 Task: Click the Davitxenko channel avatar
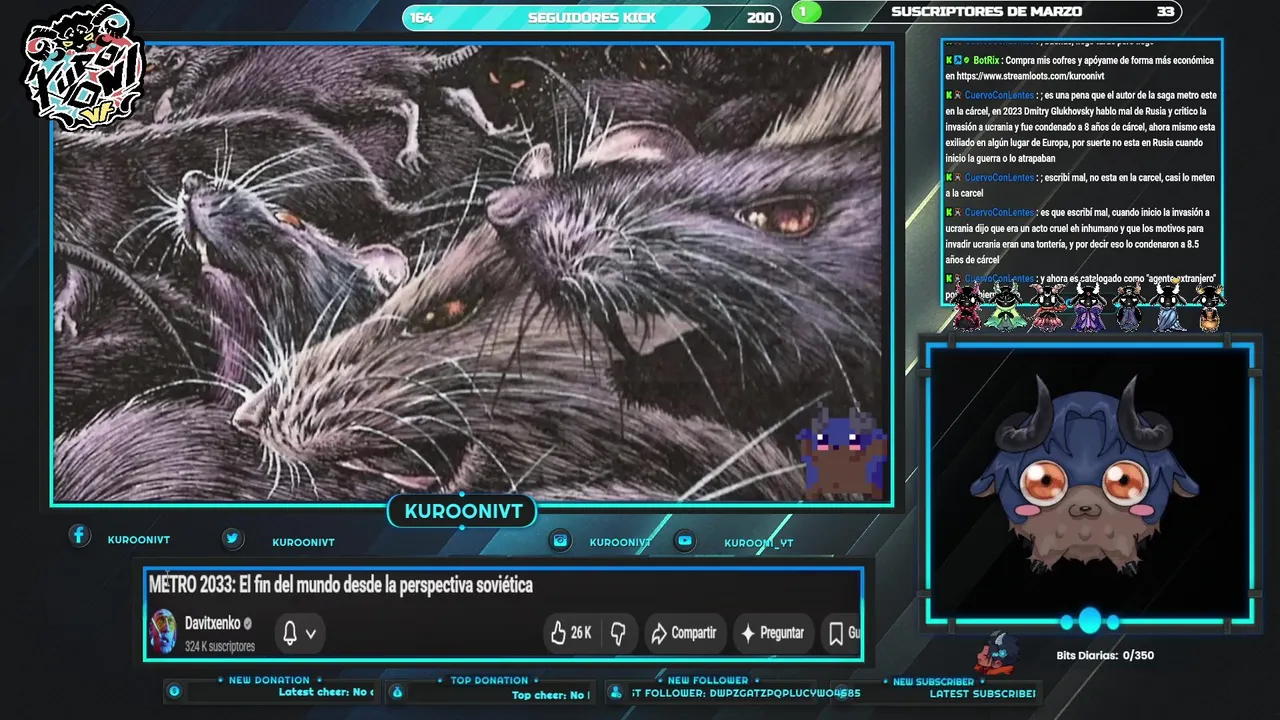click(162, 632)
